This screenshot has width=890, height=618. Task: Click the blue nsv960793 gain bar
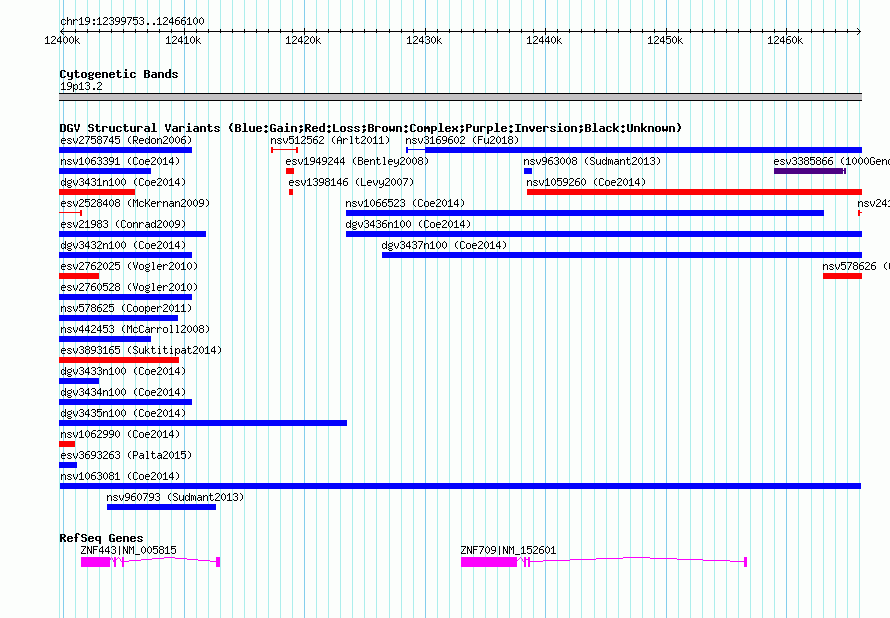[x=162, y=507]
